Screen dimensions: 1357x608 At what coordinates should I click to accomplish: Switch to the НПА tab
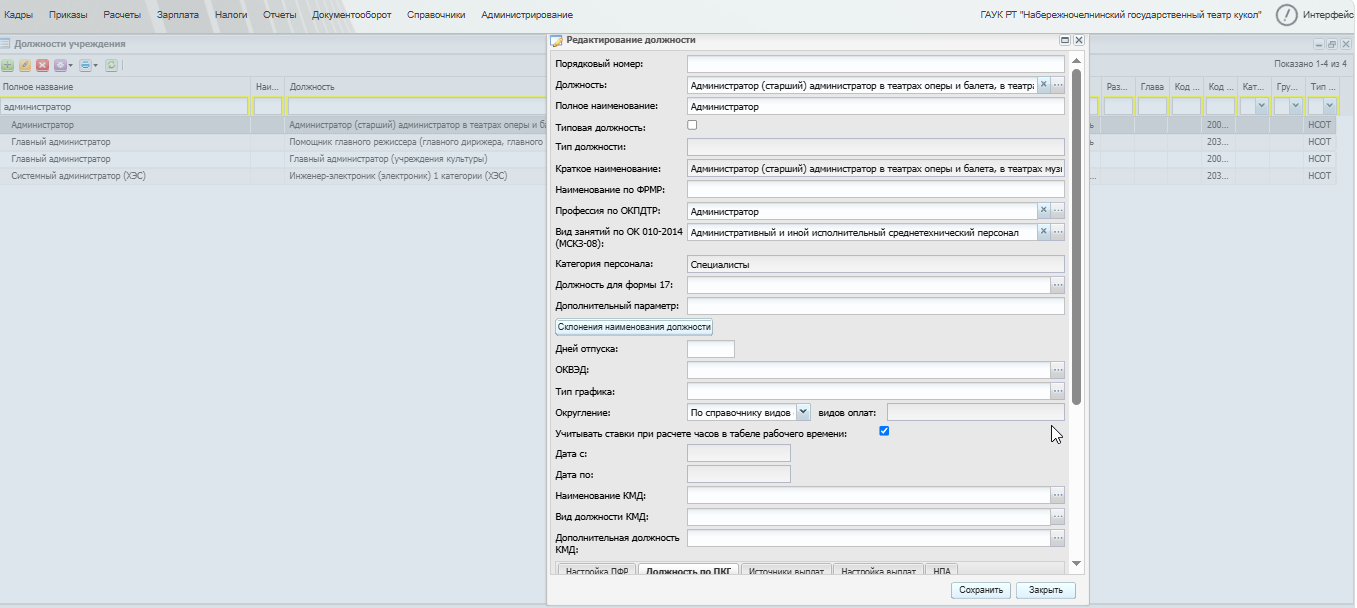pos(941,571)
